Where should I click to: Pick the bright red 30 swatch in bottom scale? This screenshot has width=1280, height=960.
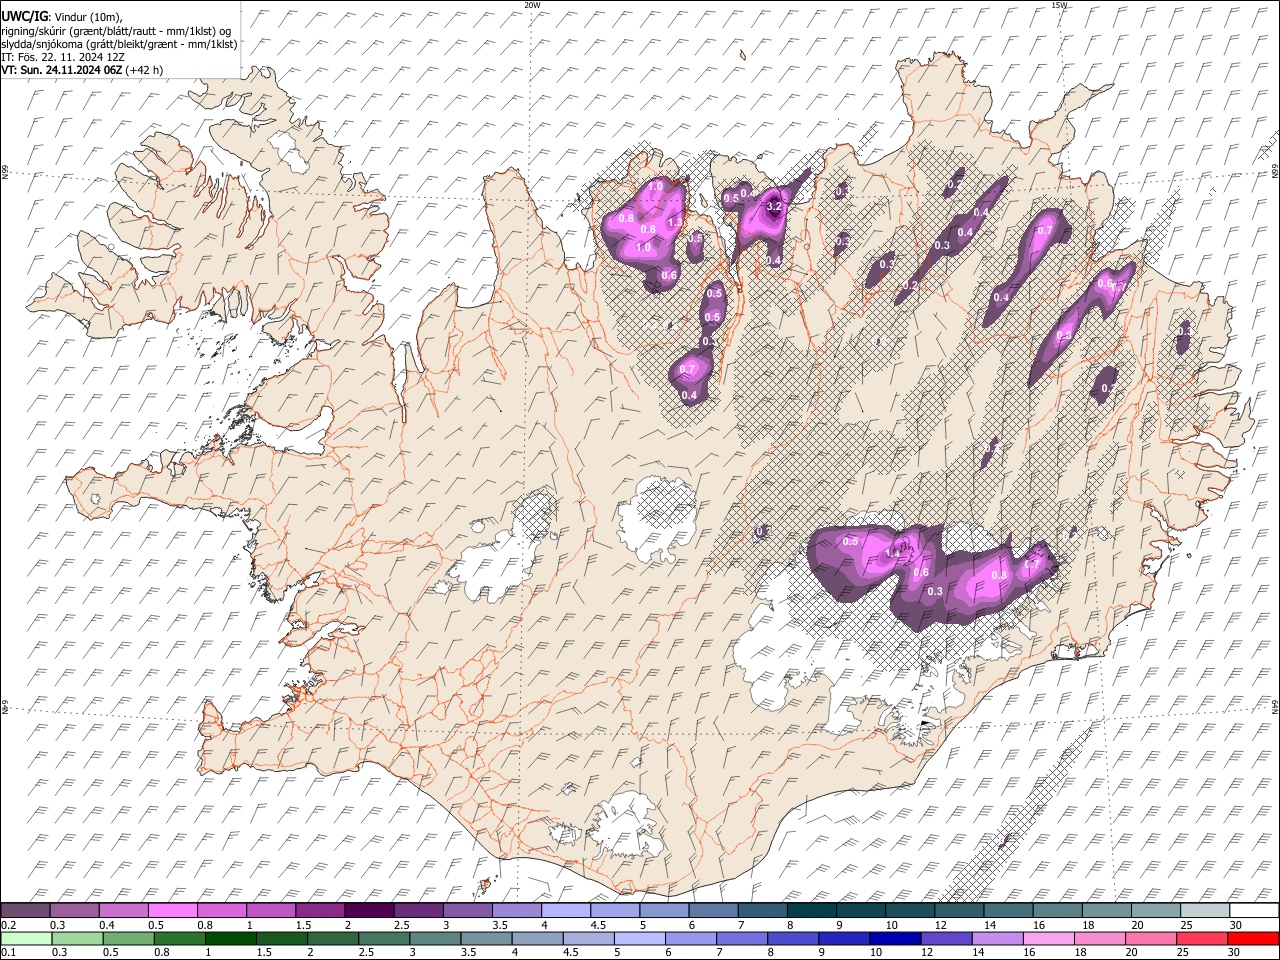click(1254, 938)
